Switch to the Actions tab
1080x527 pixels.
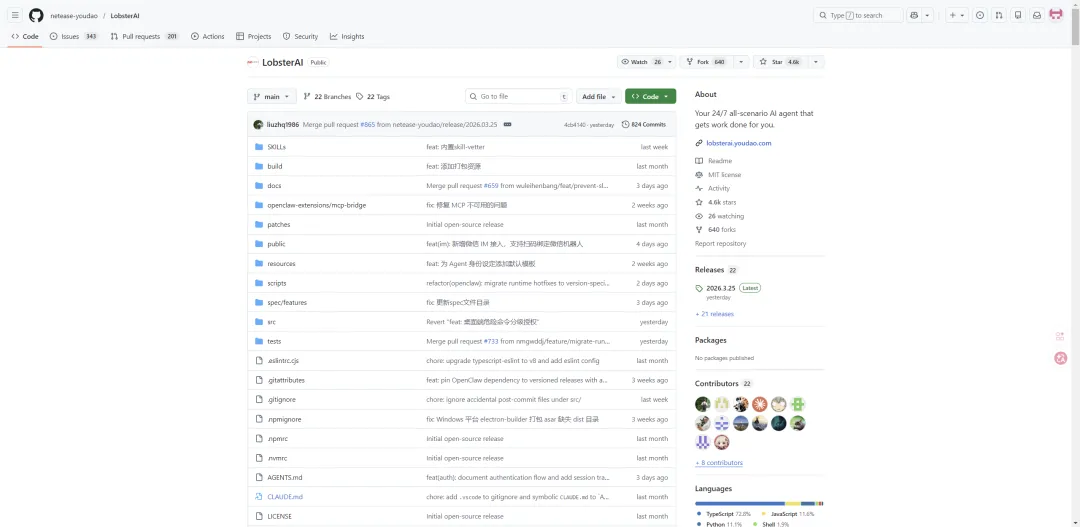[x=207, y=37]
